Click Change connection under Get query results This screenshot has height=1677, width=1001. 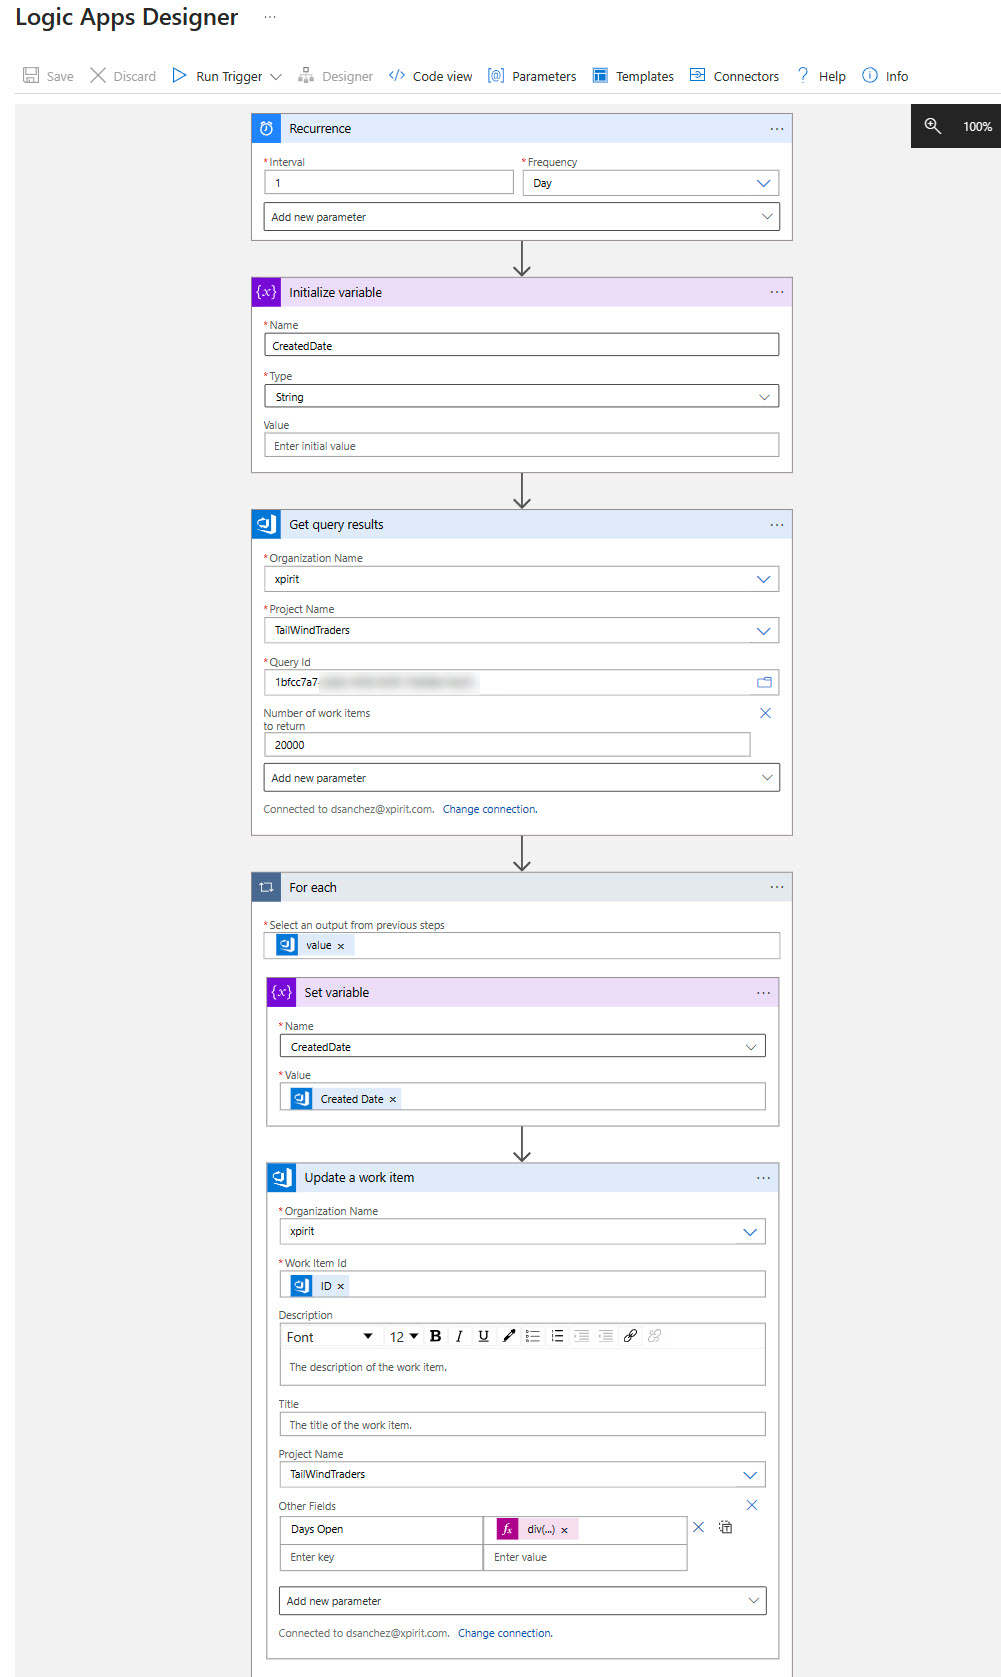coord(490,809)
